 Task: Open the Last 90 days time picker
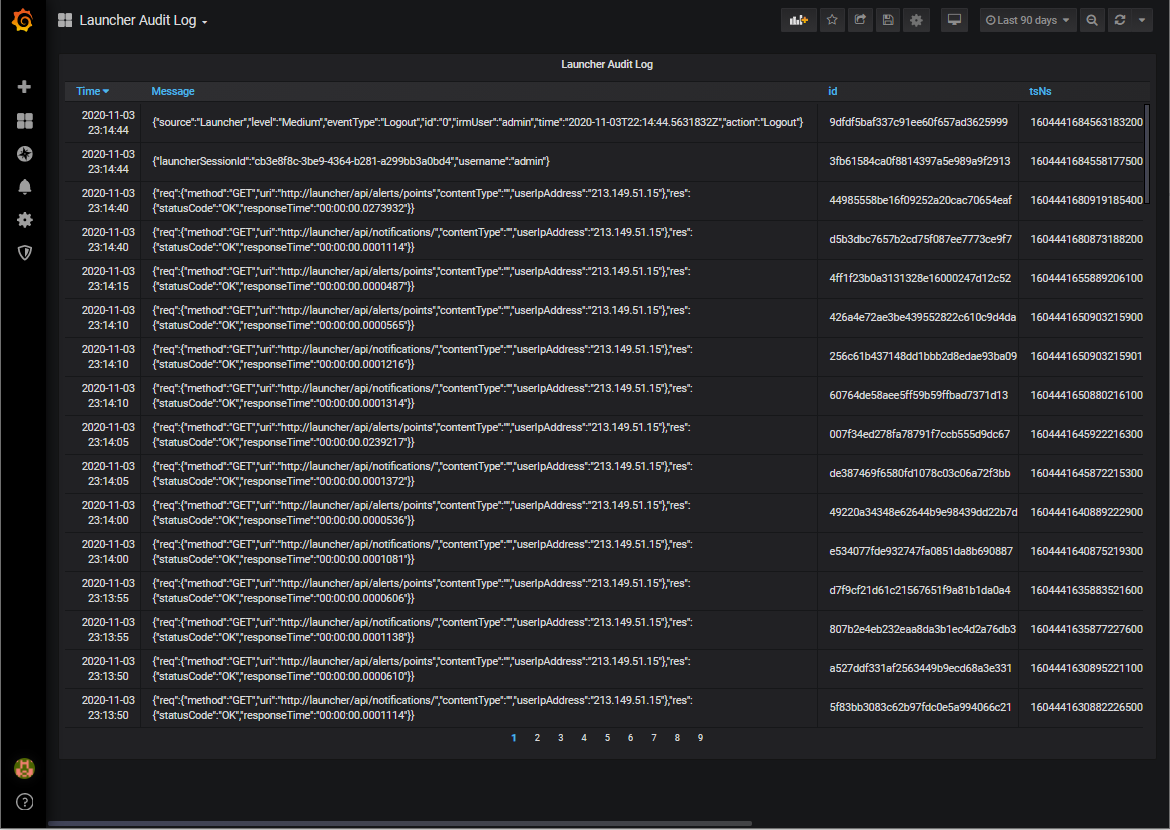(x=1027, y=20)
